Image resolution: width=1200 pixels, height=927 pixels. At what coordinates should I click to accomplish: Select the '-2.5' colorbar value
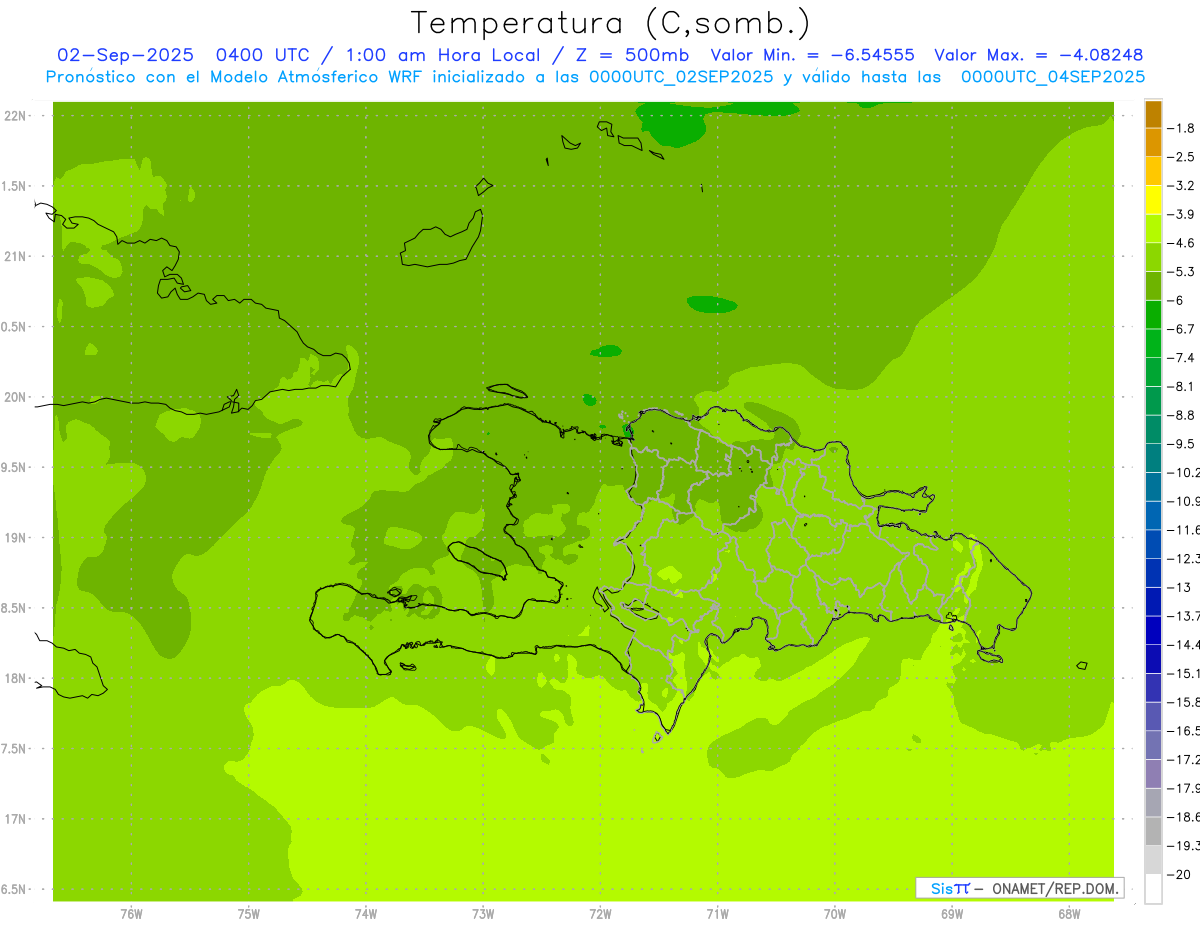tap(1182, 157)
